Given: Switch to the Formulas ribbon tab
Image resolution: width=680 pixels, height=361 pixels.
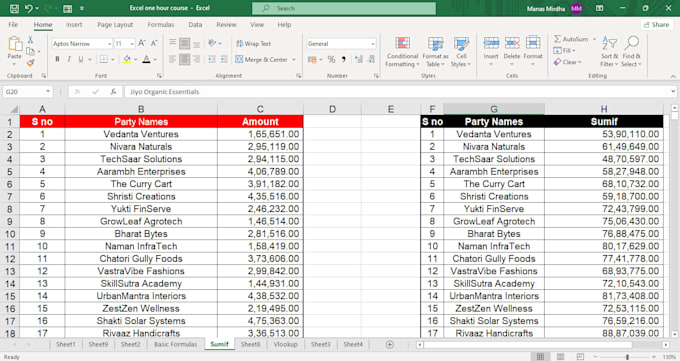Looking at the screenshot, I should point(160,25).
